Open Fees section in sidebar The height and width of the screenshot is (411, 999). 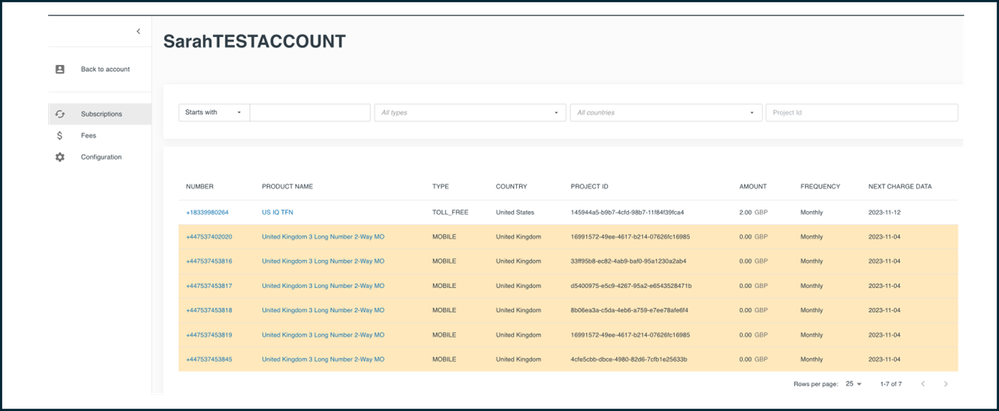click(99, 136)
